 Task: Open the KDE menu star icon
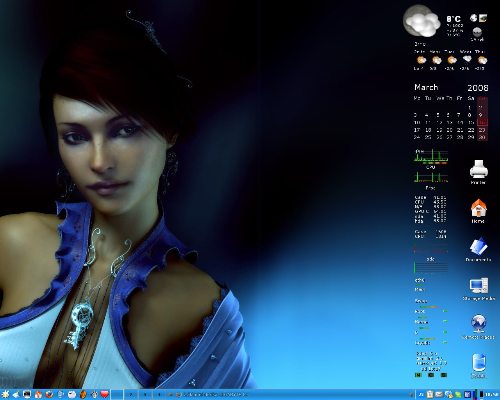[5, 395]
